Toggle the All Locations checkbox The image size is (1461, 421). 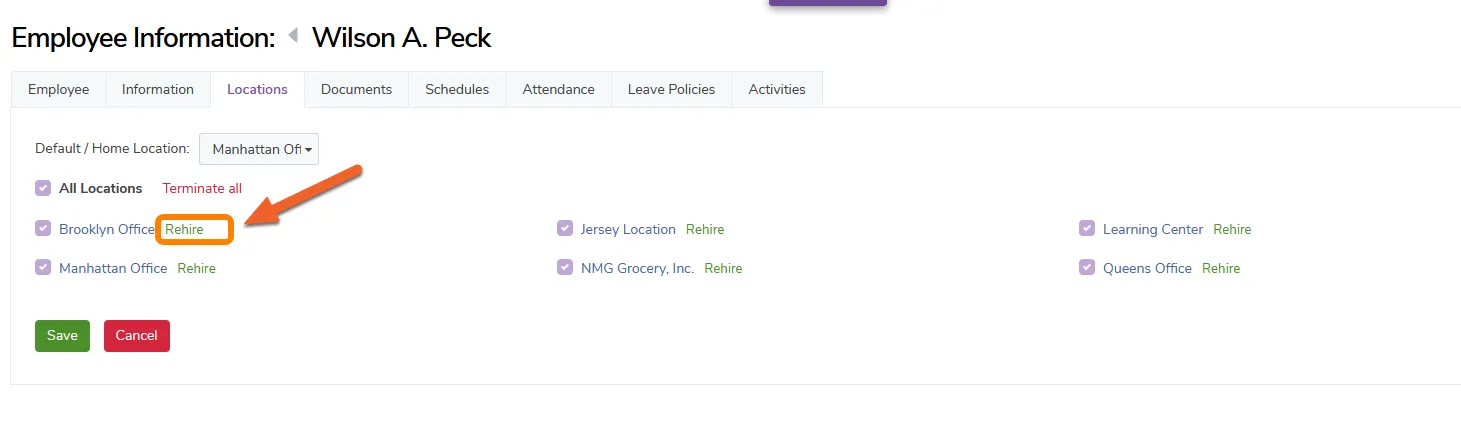tap(43, 188)
